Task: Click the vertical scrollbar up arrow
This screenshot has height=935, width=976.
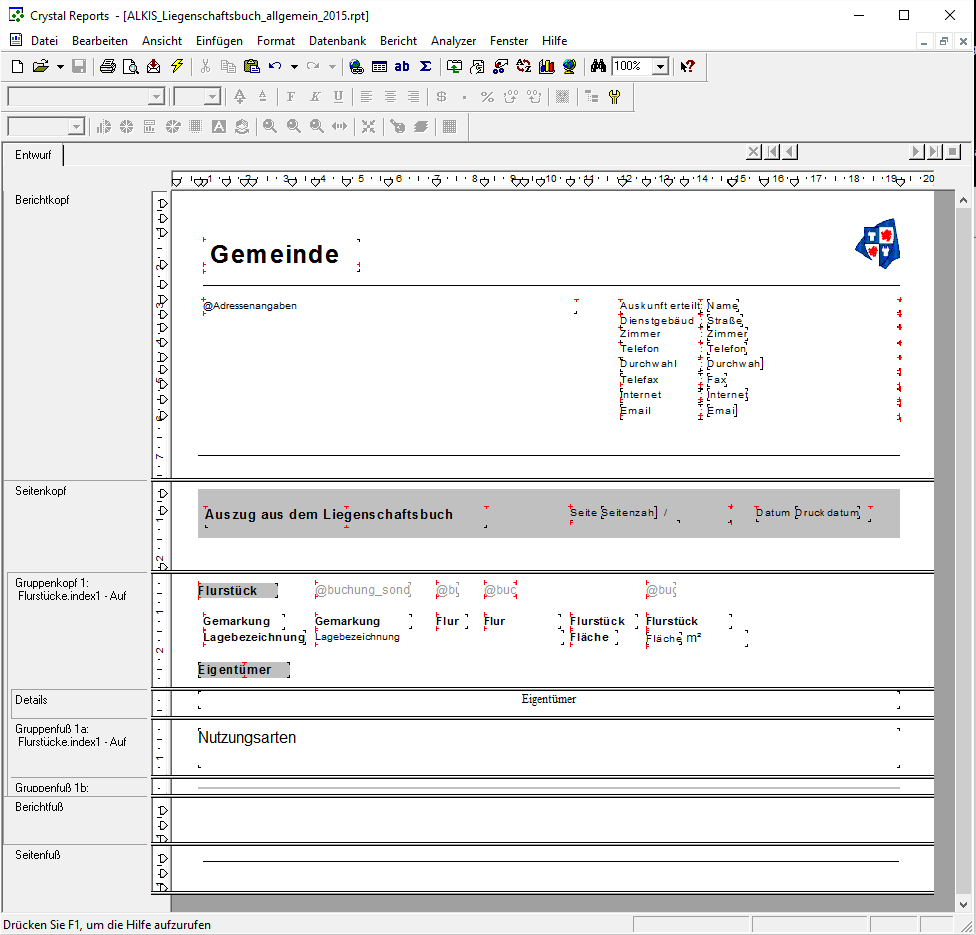Action: tap(963, 200)
